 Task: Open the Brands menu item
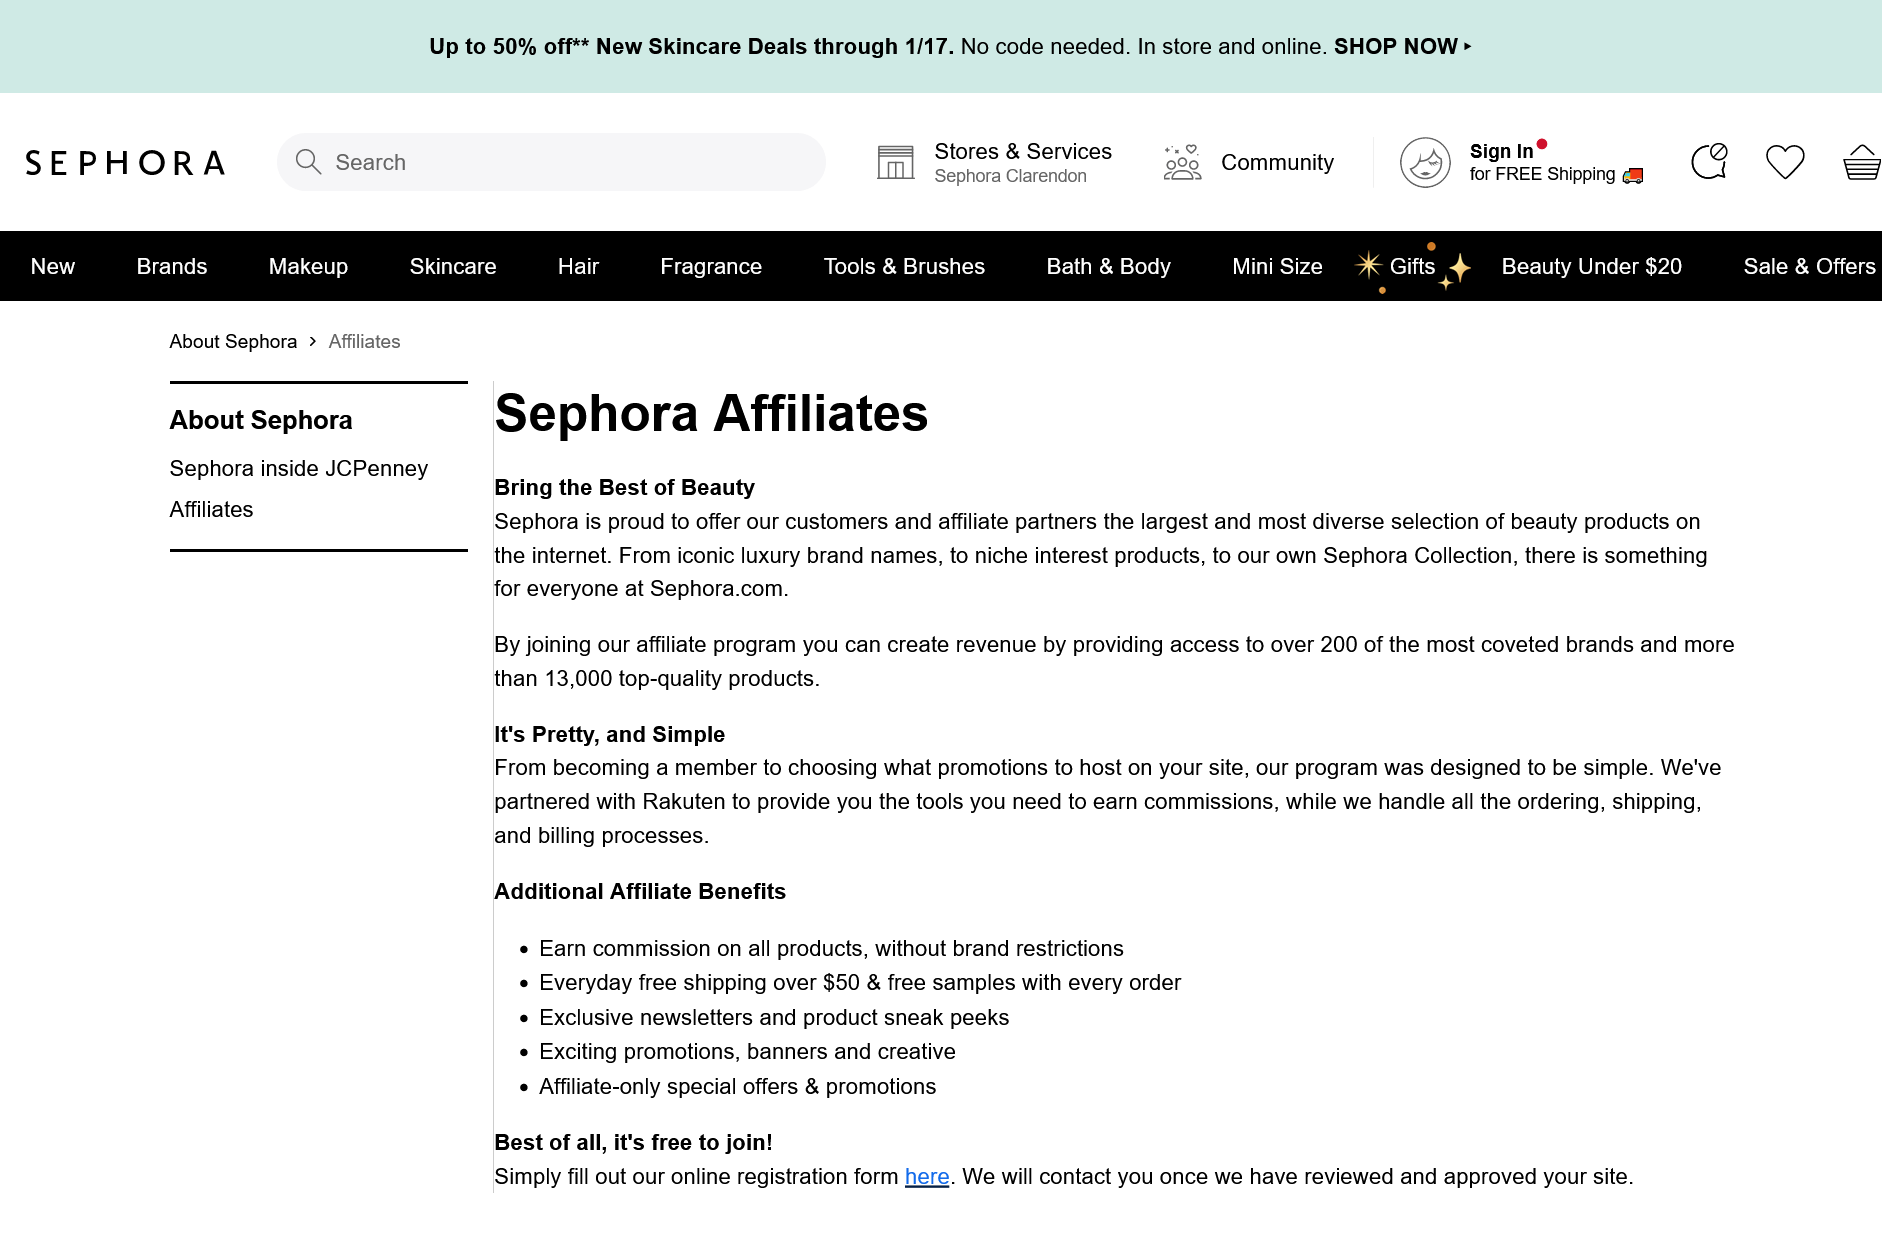172,266
